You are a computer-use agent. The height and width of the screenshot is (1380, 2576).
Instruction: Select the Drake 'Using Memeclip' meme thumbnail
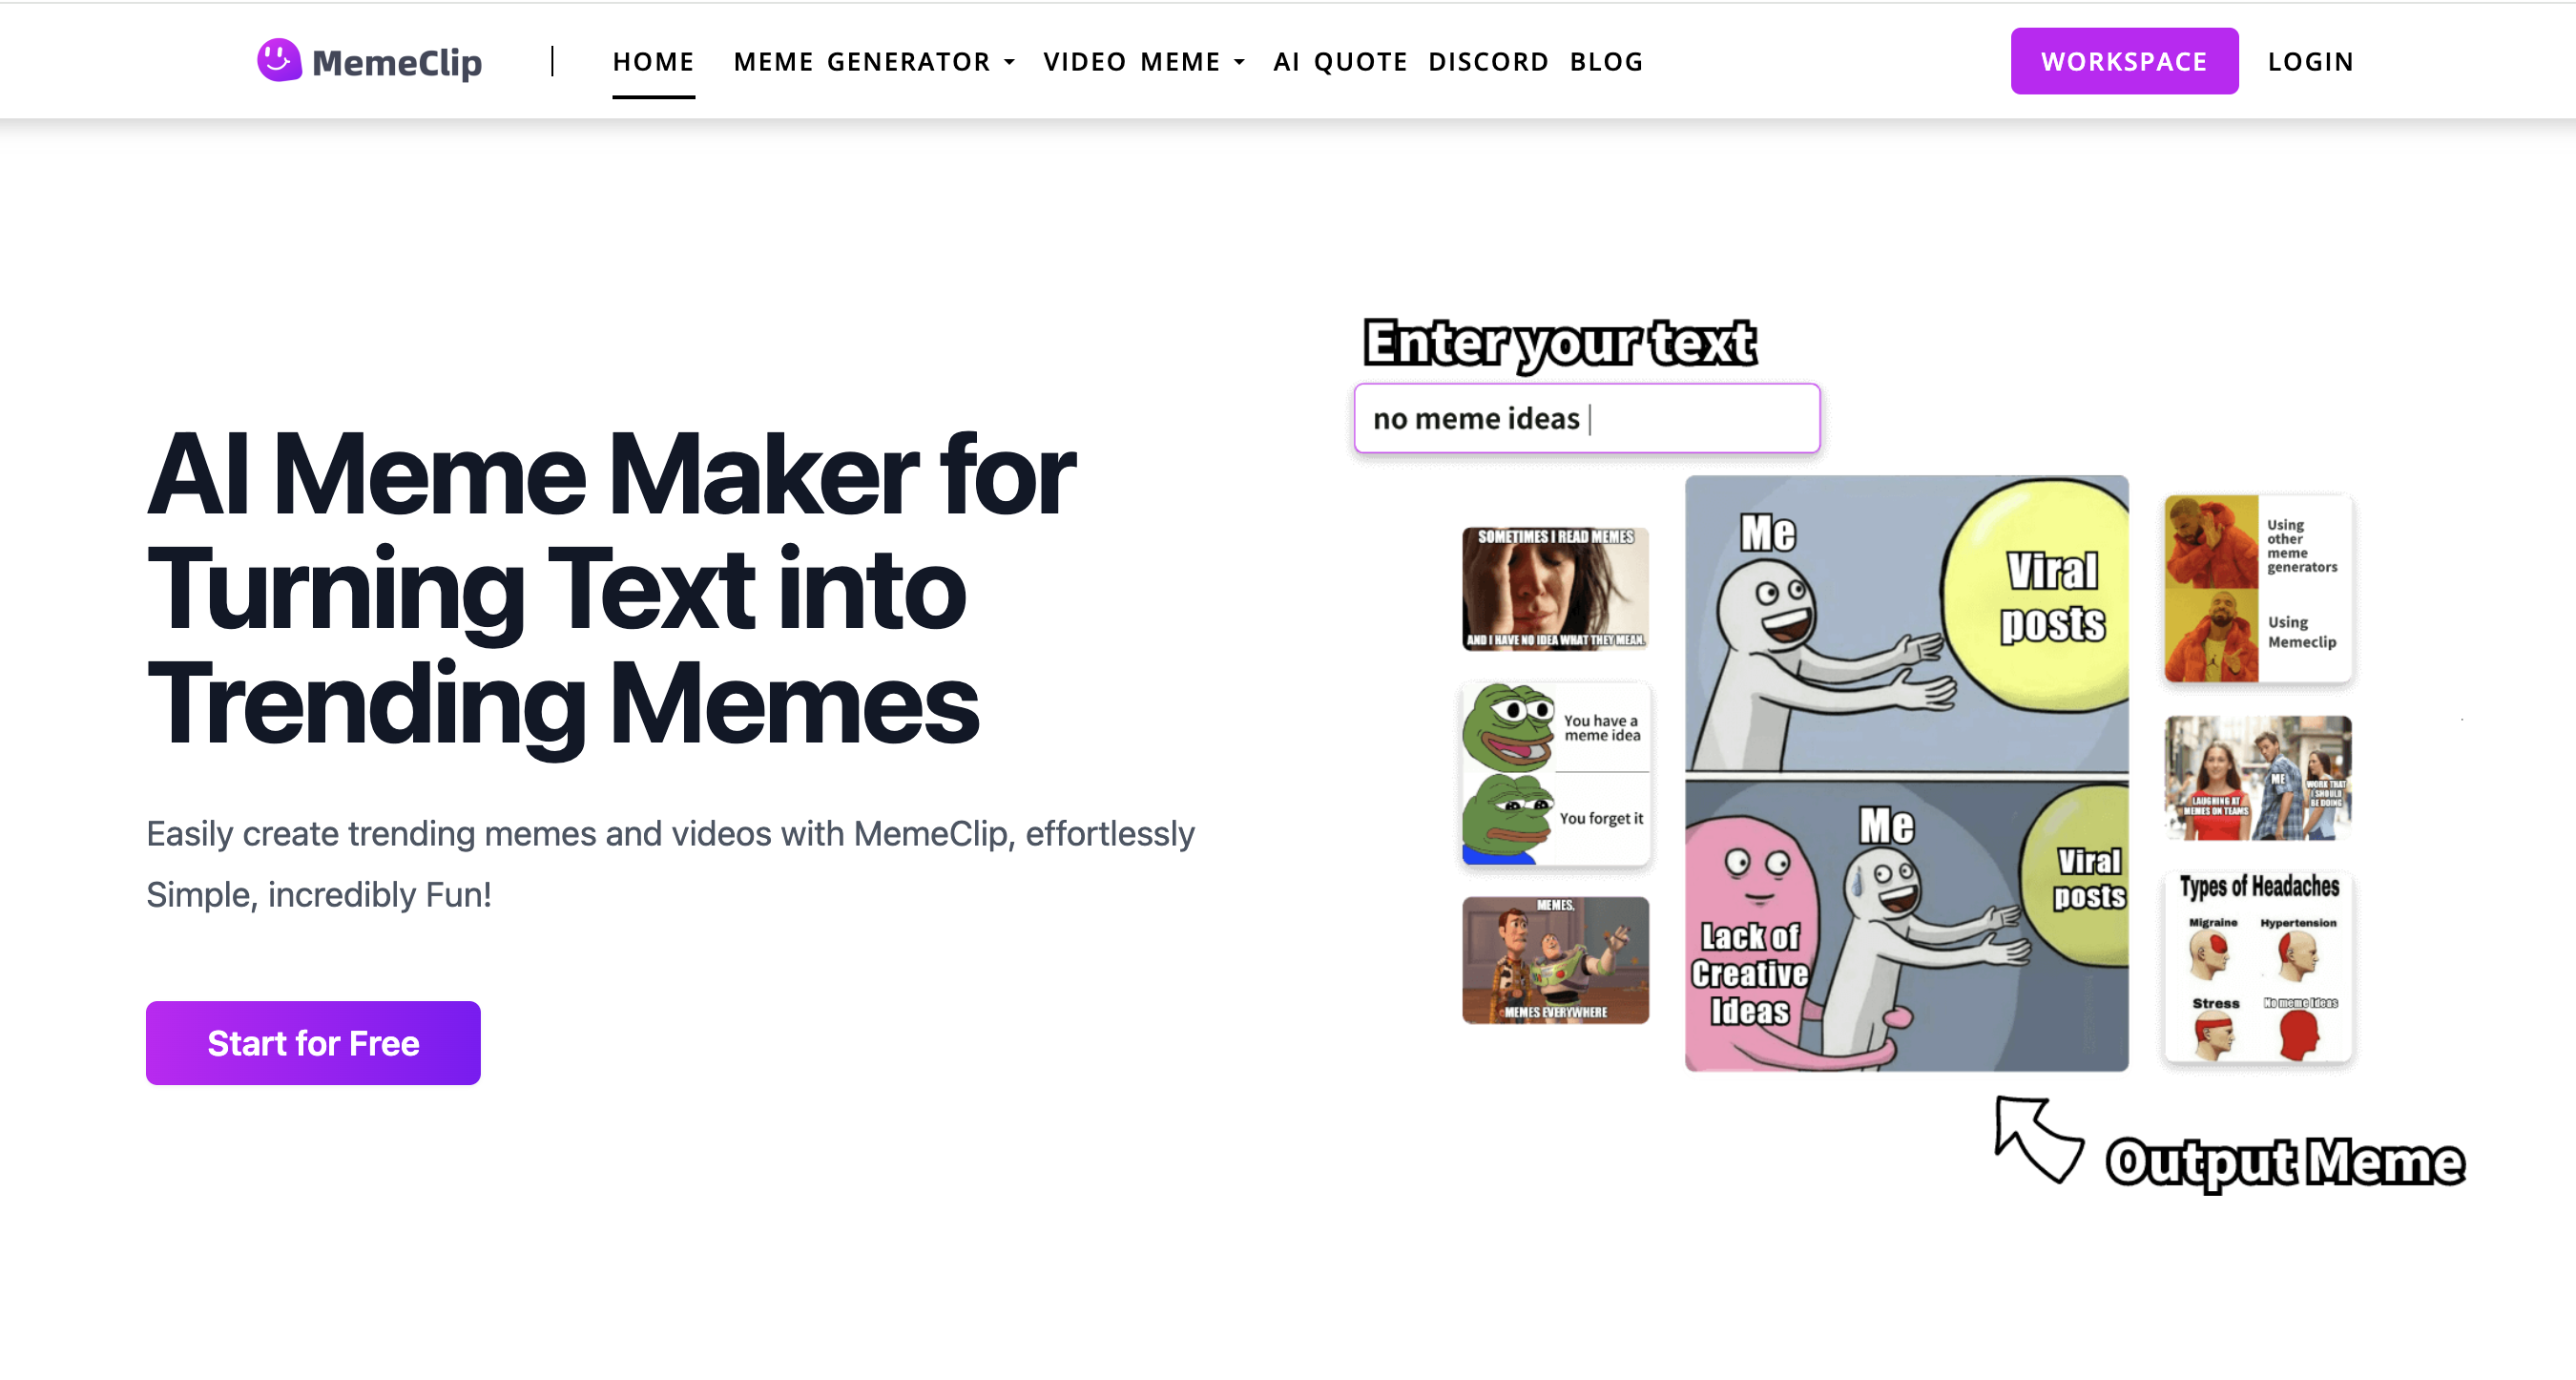[x=2257, y=588]
